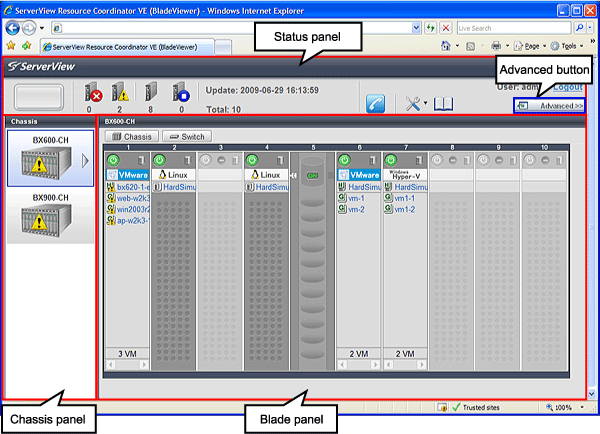
Task: Open the web-w2k3 VM link
Action: [x=133, y=198]
